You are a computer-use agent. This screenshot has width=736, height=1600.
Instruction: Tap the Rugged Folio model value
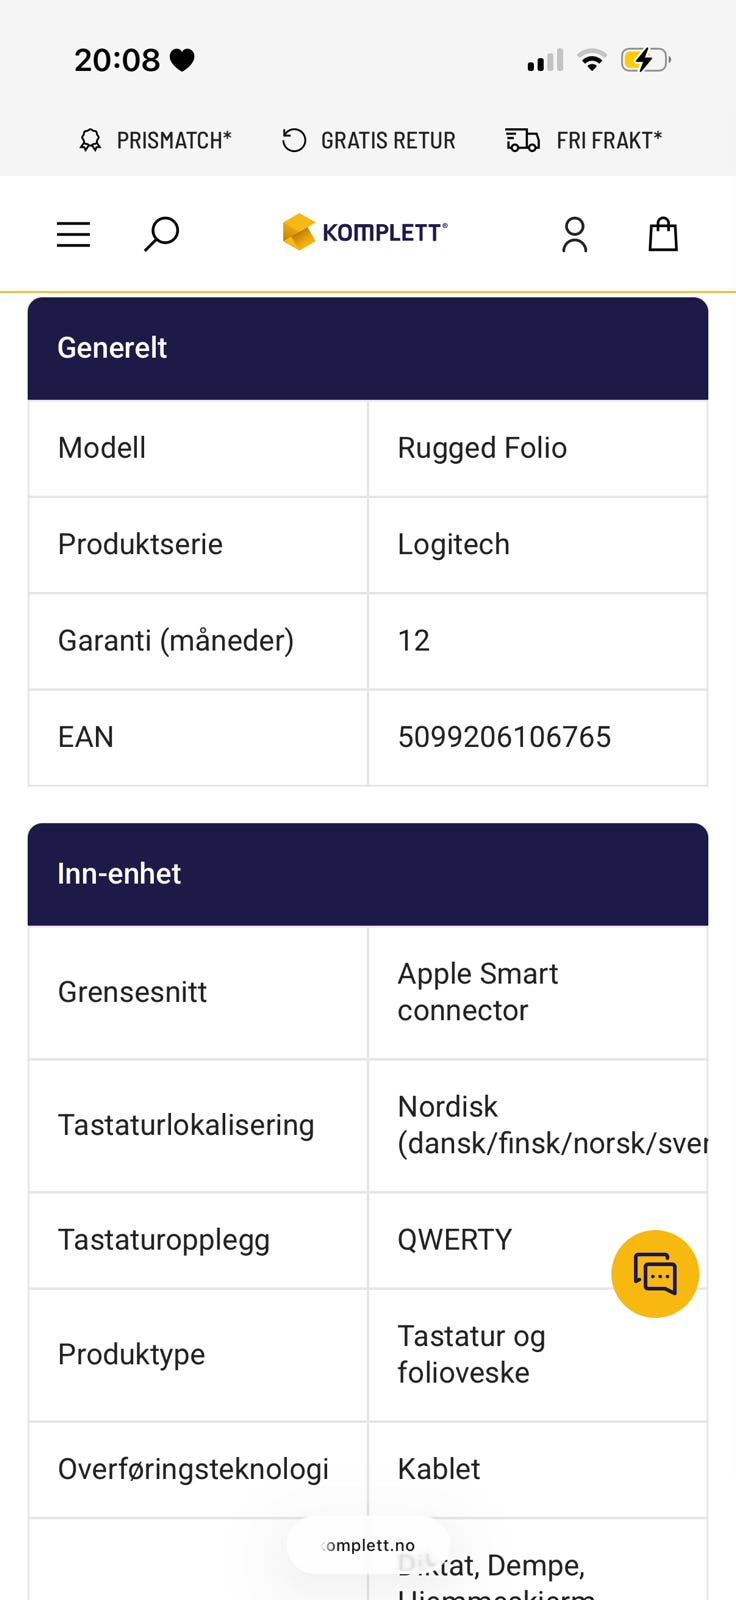click(482, 448)
